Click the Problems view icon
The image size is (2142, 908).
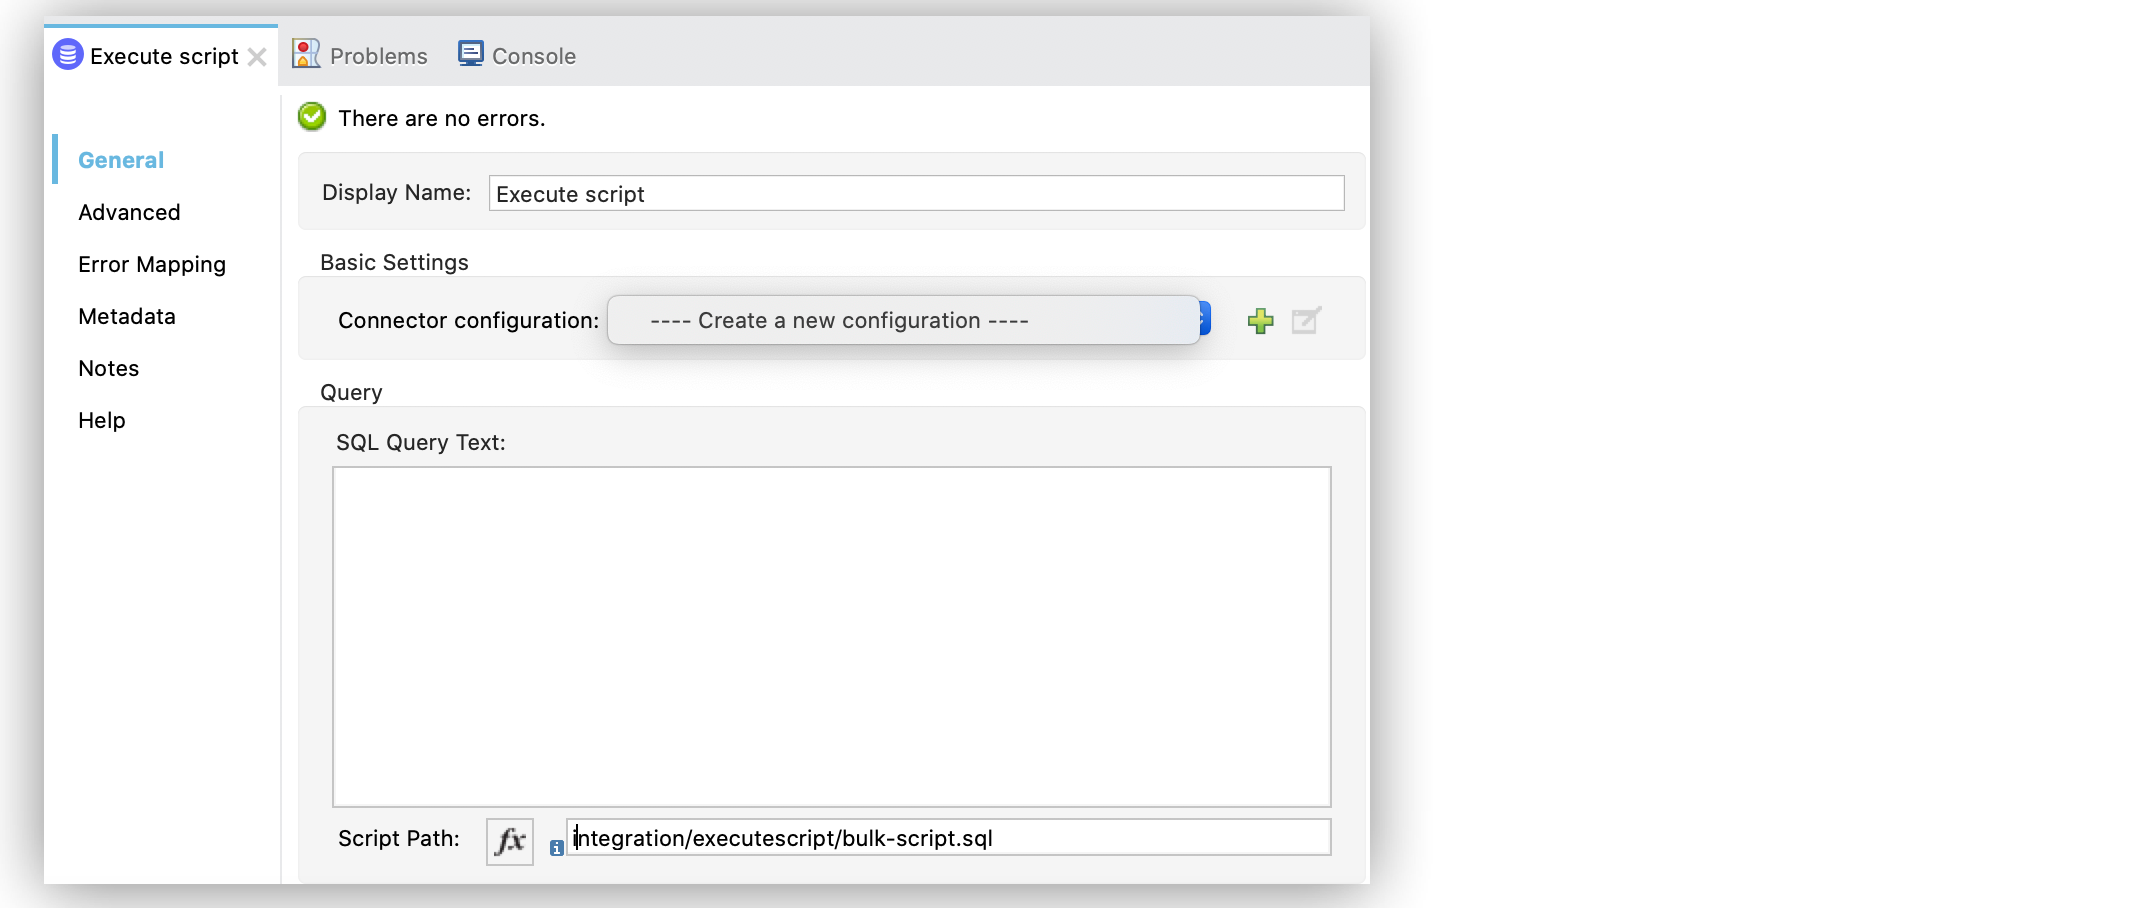click(305, 53)
